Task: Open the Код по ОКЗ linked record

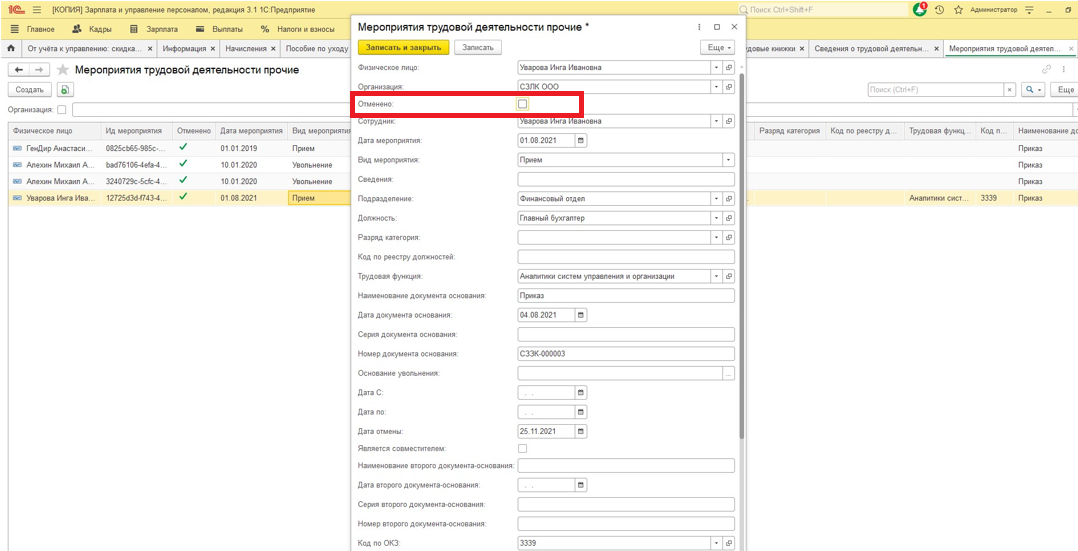Action: click(729, 543)
